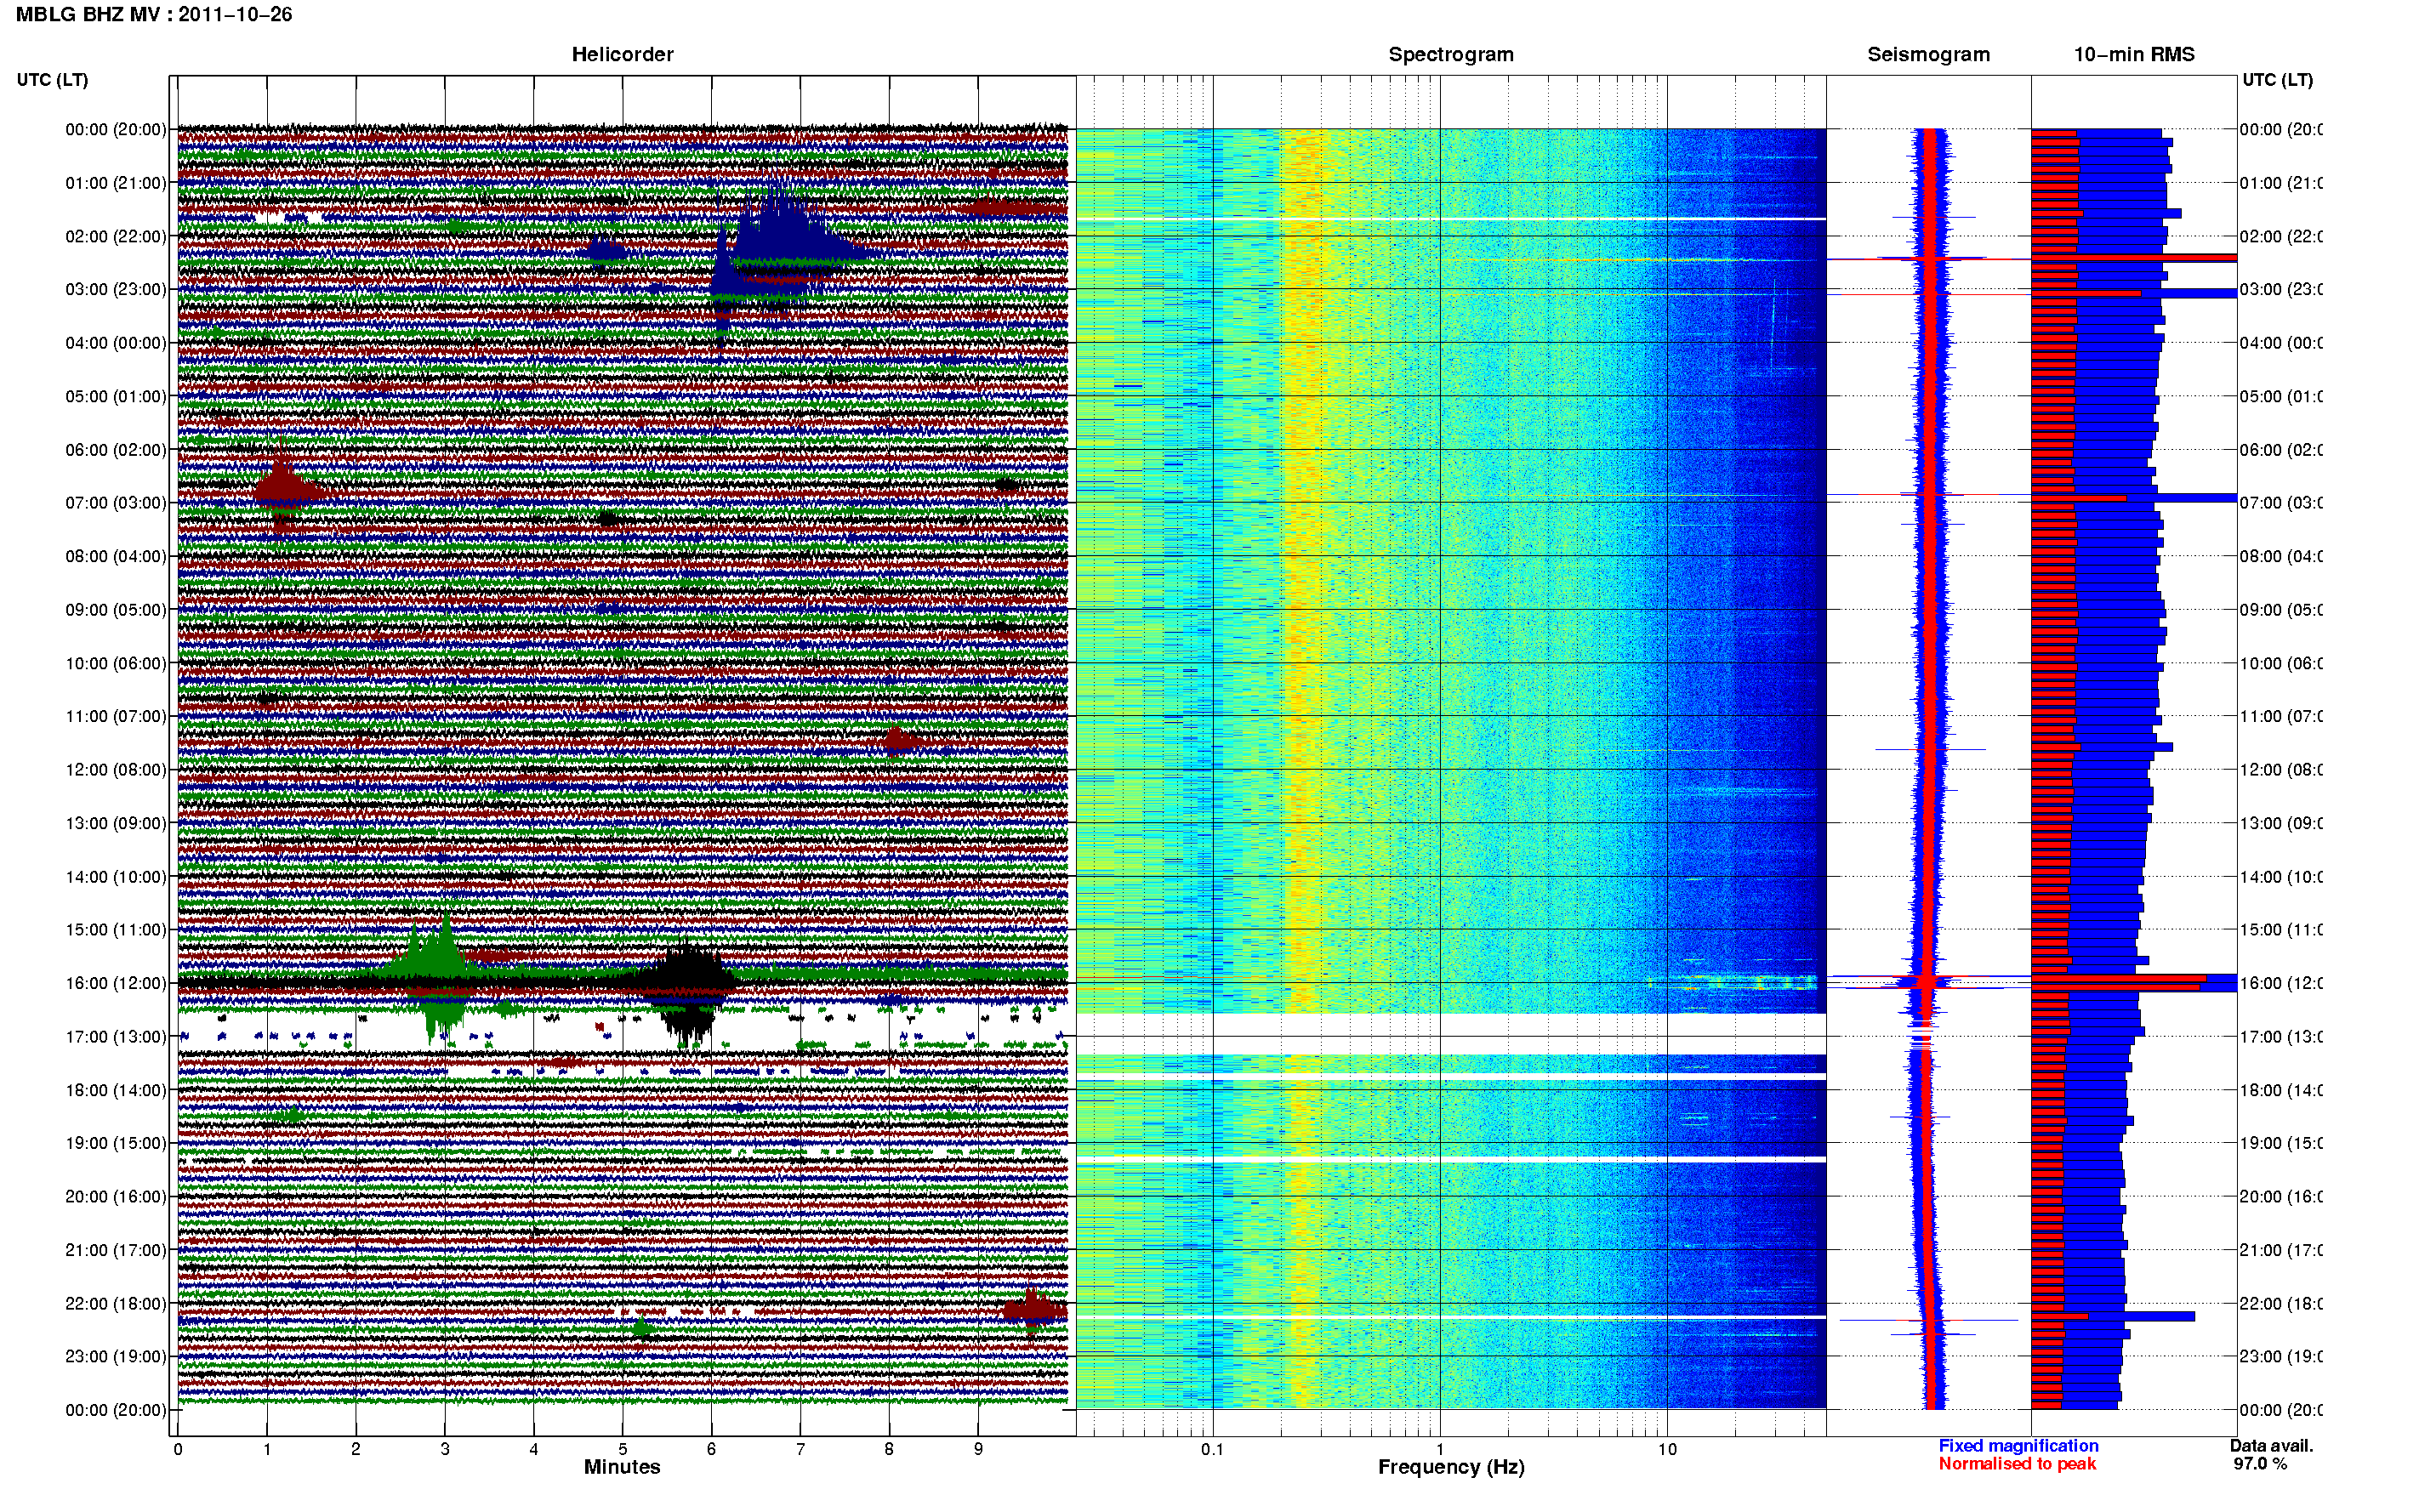Screen dimensions: 2419x1512
Task: Click the blue 'Fixed magnification' legend text
Action: point(2018,1446)
